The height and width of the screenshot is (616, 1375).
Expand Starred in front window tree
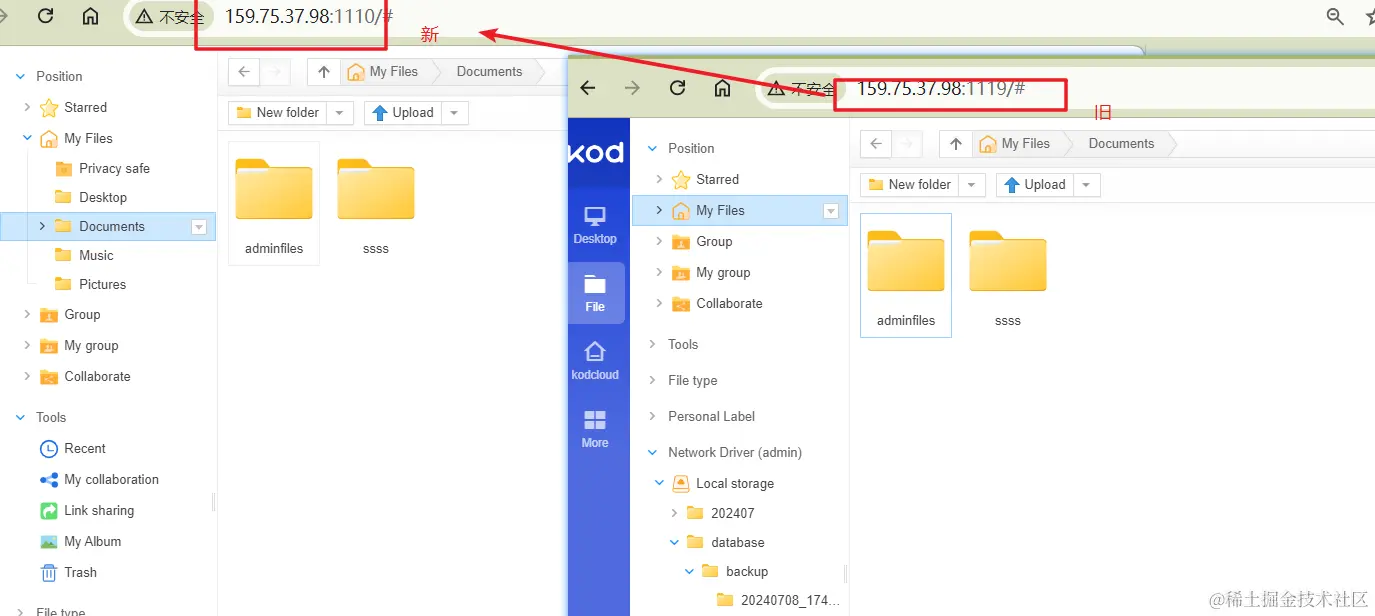tap(659, 179)
